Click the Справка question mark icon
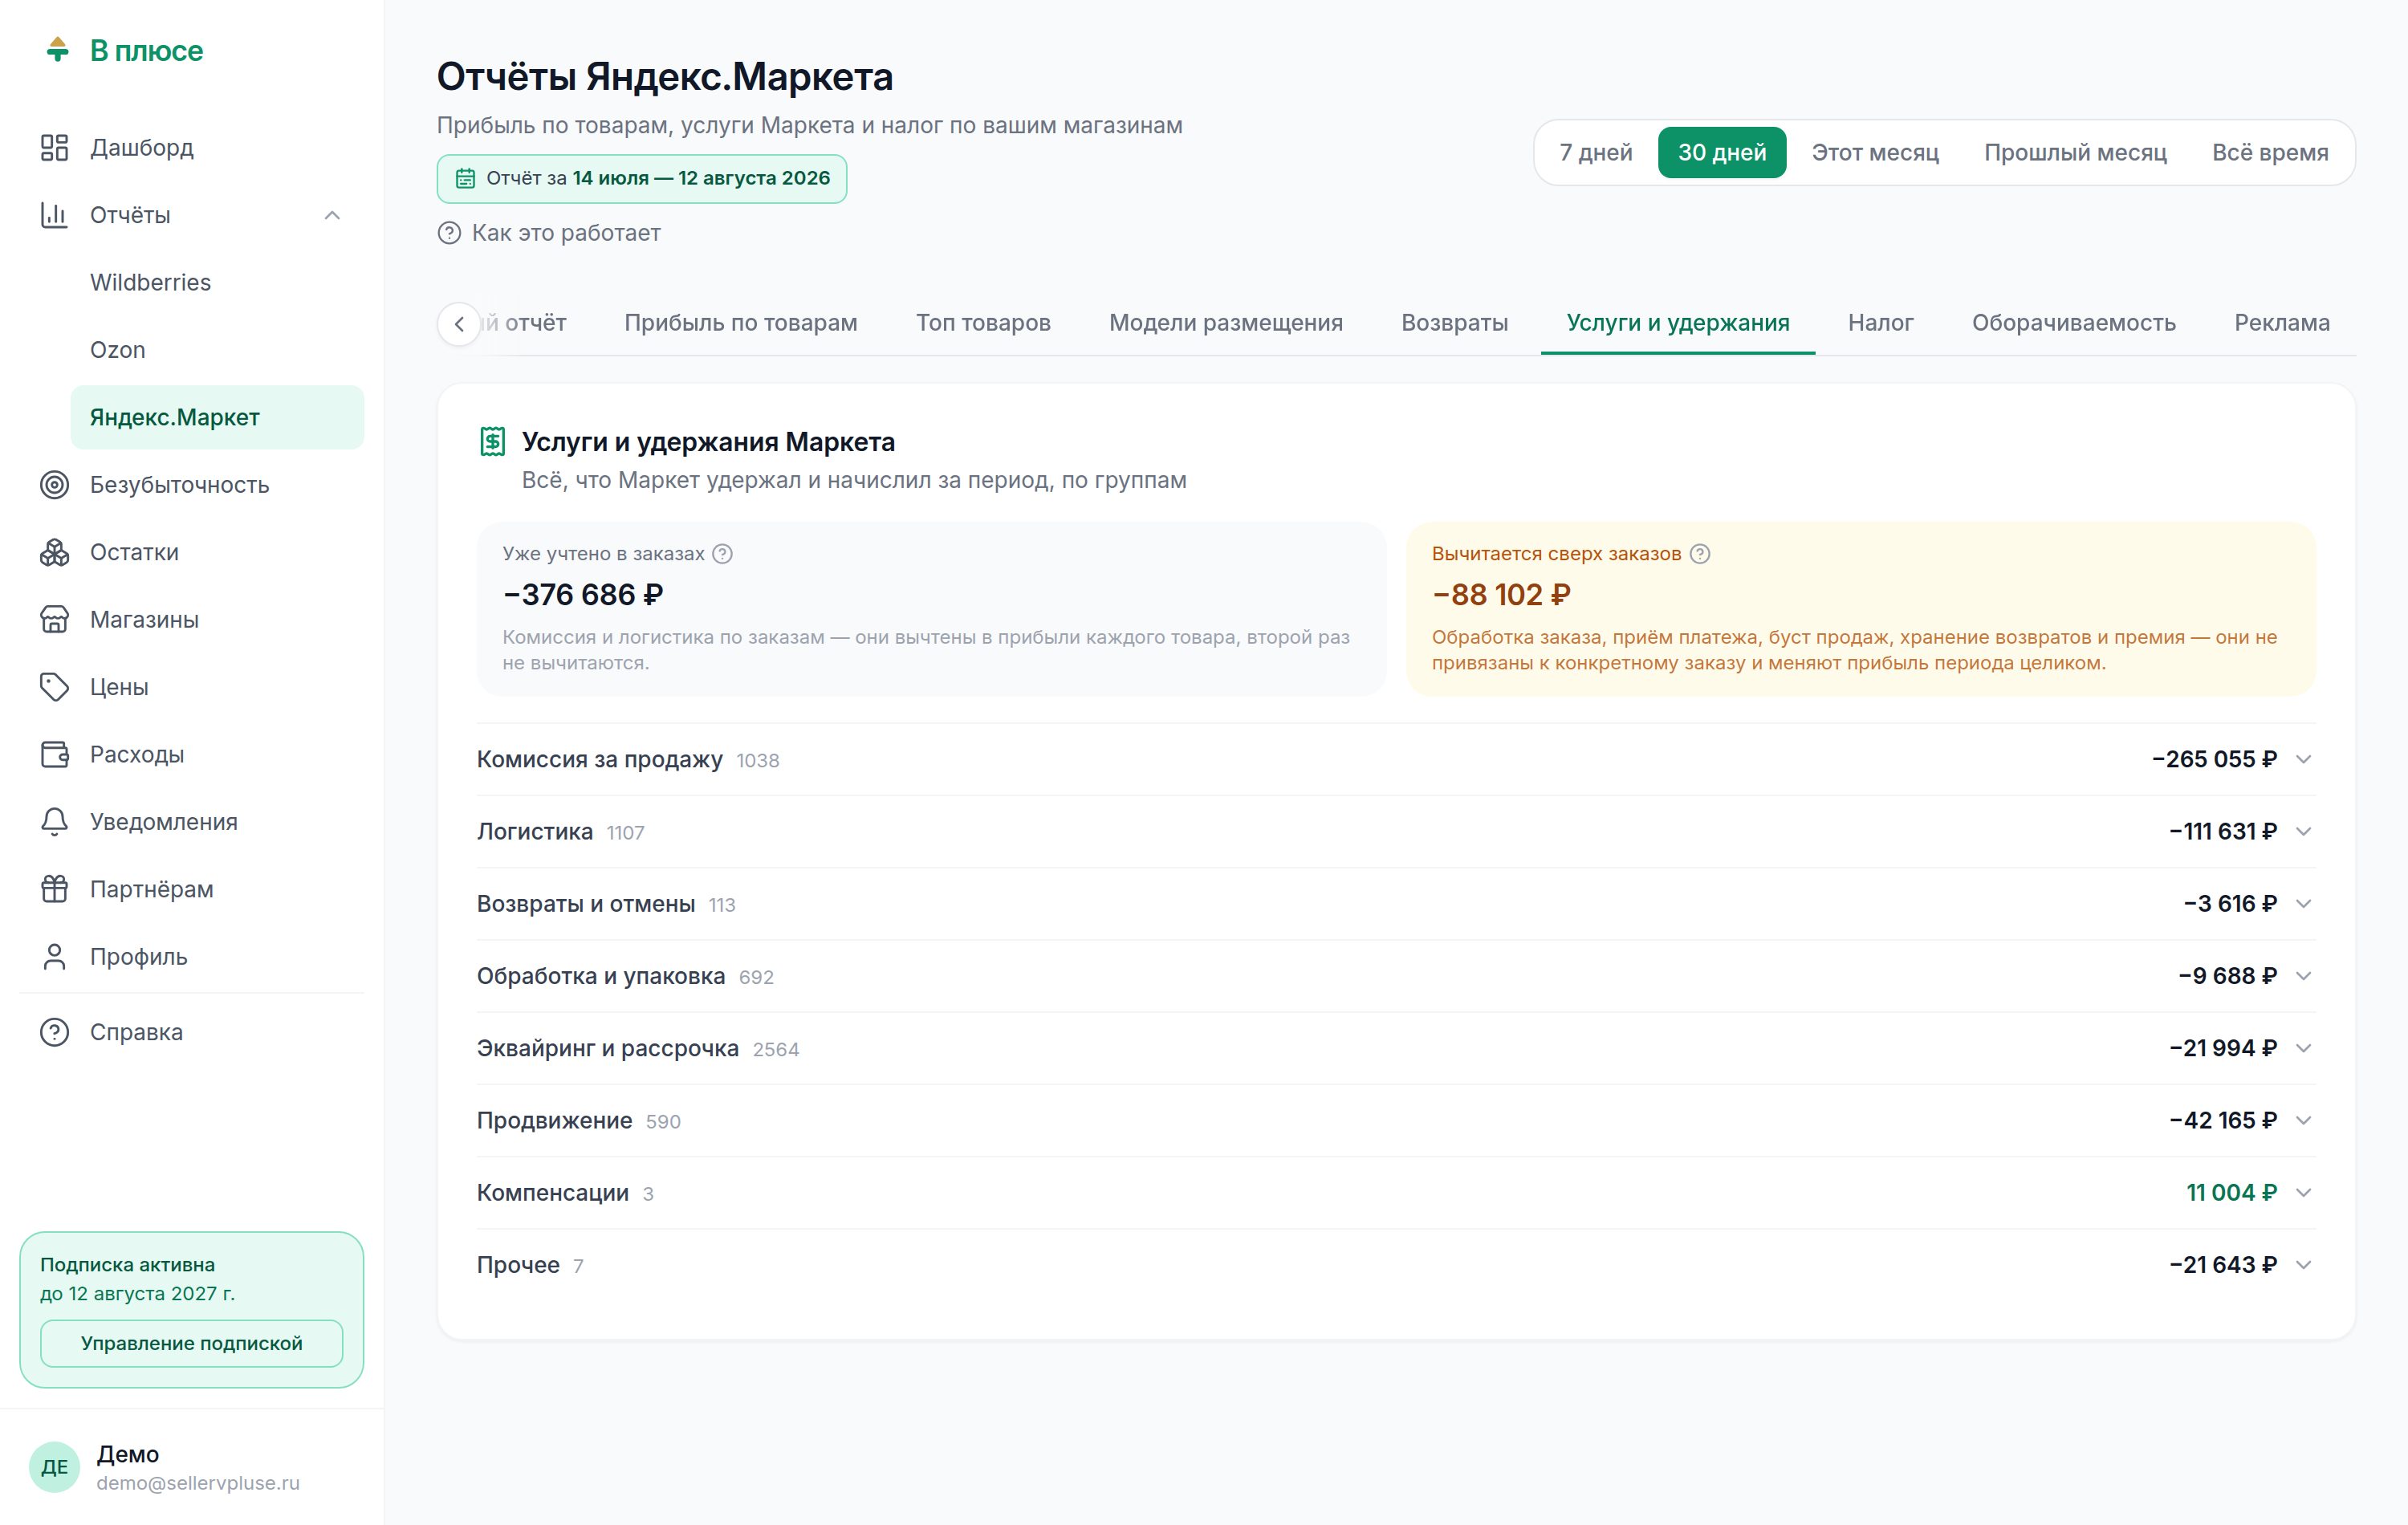The width and height of the screenshot is (2408, 1525). tap(54, 1032)
